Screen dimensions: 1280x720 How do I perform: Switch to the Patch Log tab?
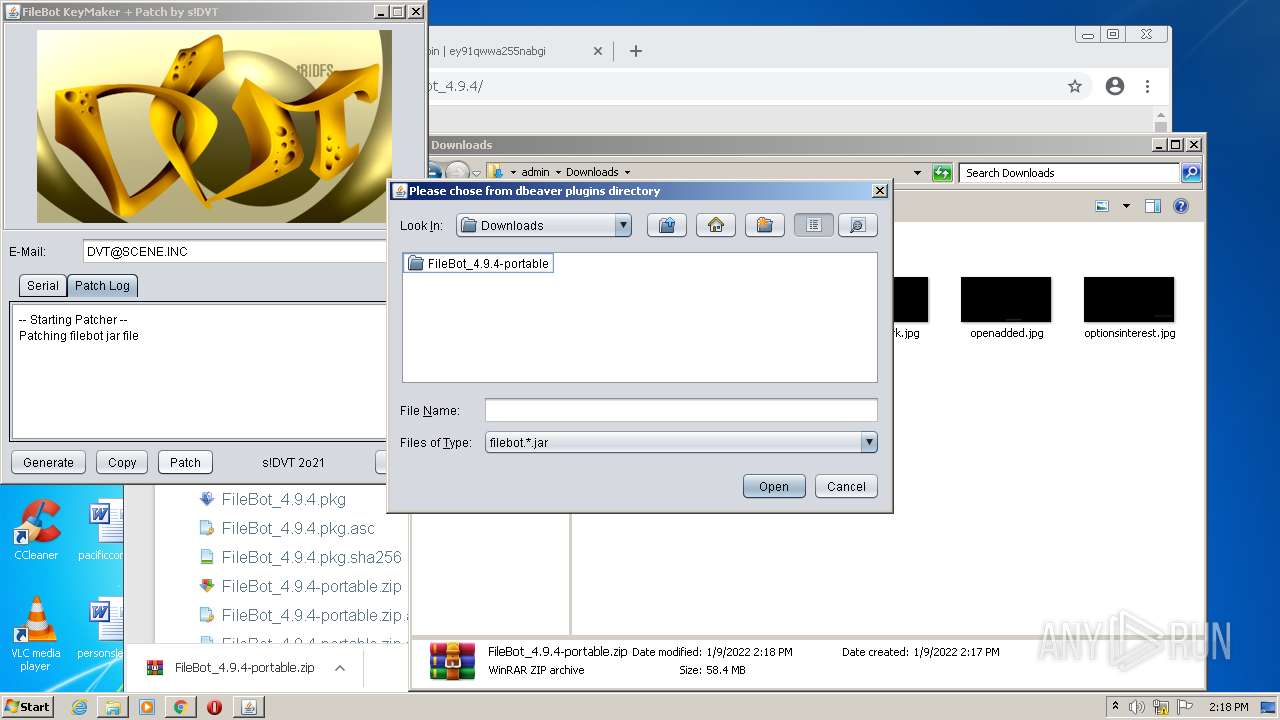[102, 285]
